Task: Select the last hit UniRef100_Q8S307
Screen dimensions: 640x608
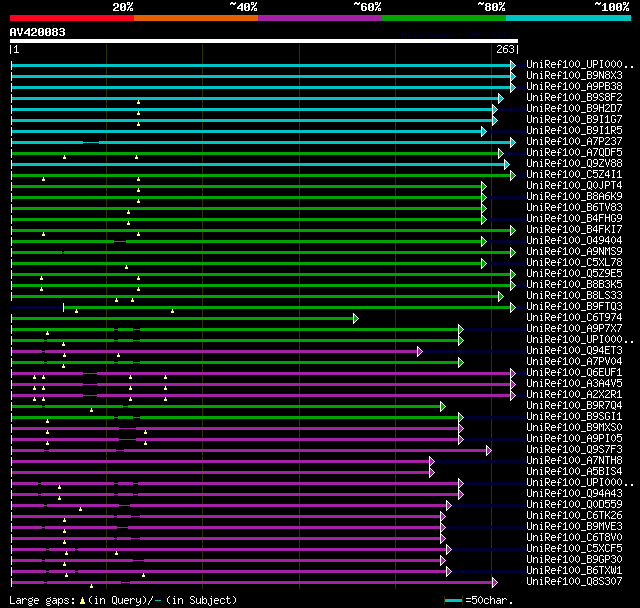Action: click(574, 582)
